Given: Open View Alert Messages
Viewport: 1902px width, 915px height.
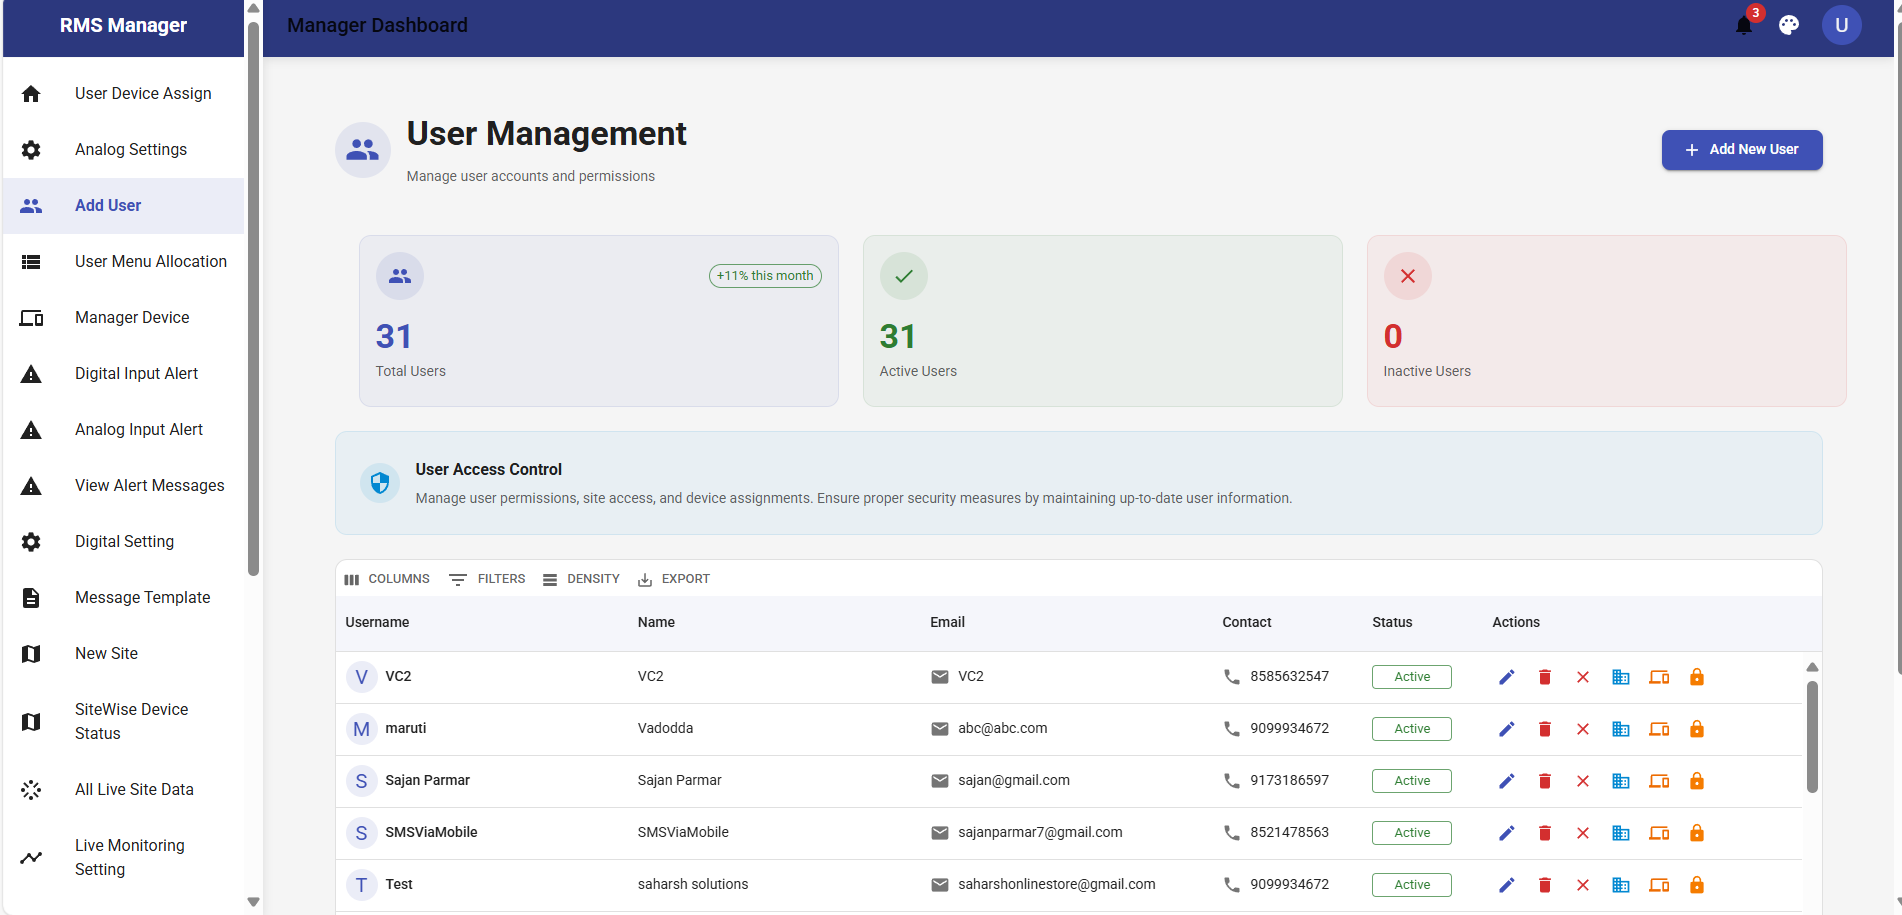Looking at the screenshot, I should coord(124,486).
